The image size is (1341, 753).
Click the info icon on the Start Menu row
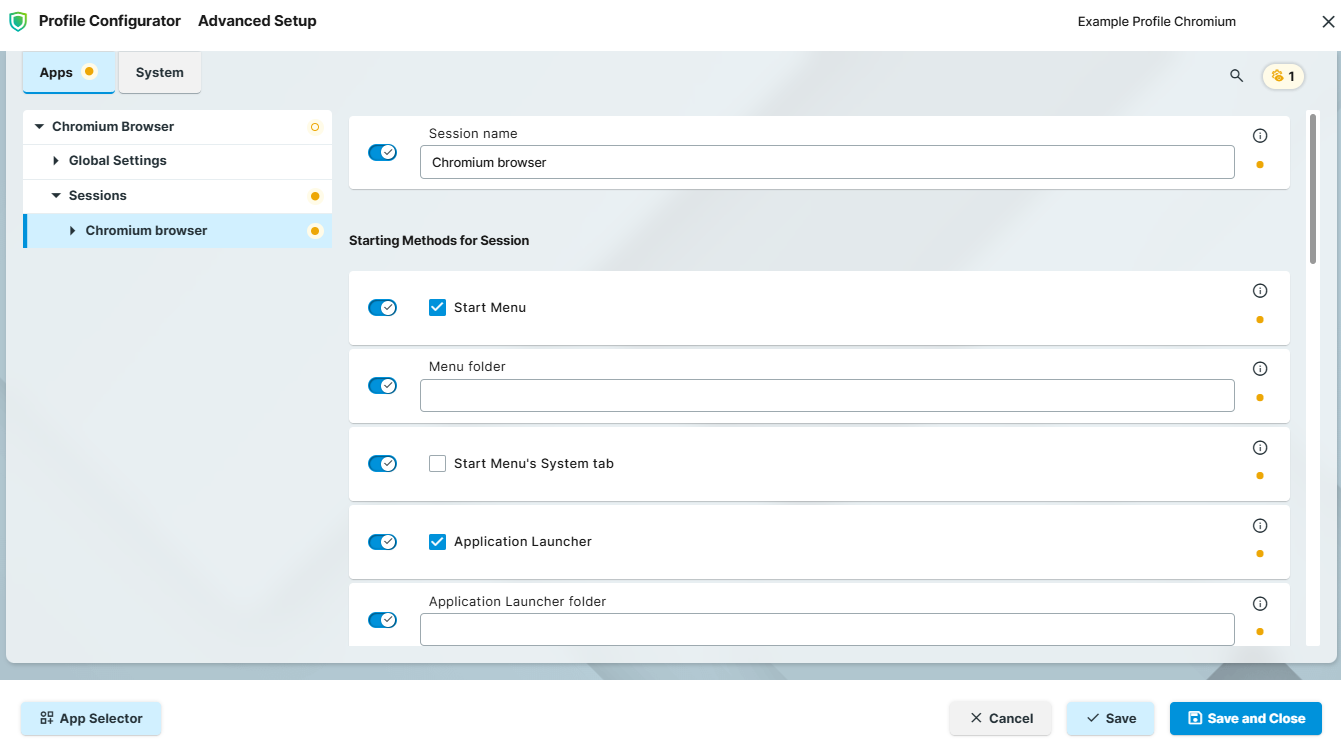click(x=1260, y=290)
